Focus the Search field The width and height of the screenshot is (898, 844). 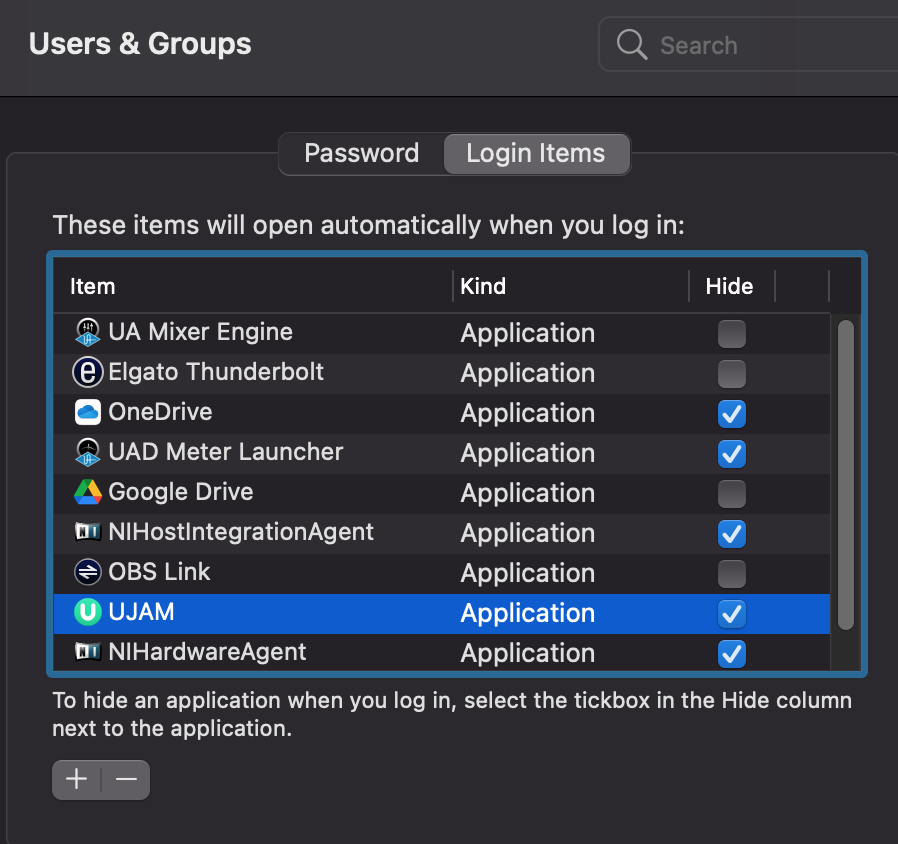pyautogui.click(x=748, y=45)
